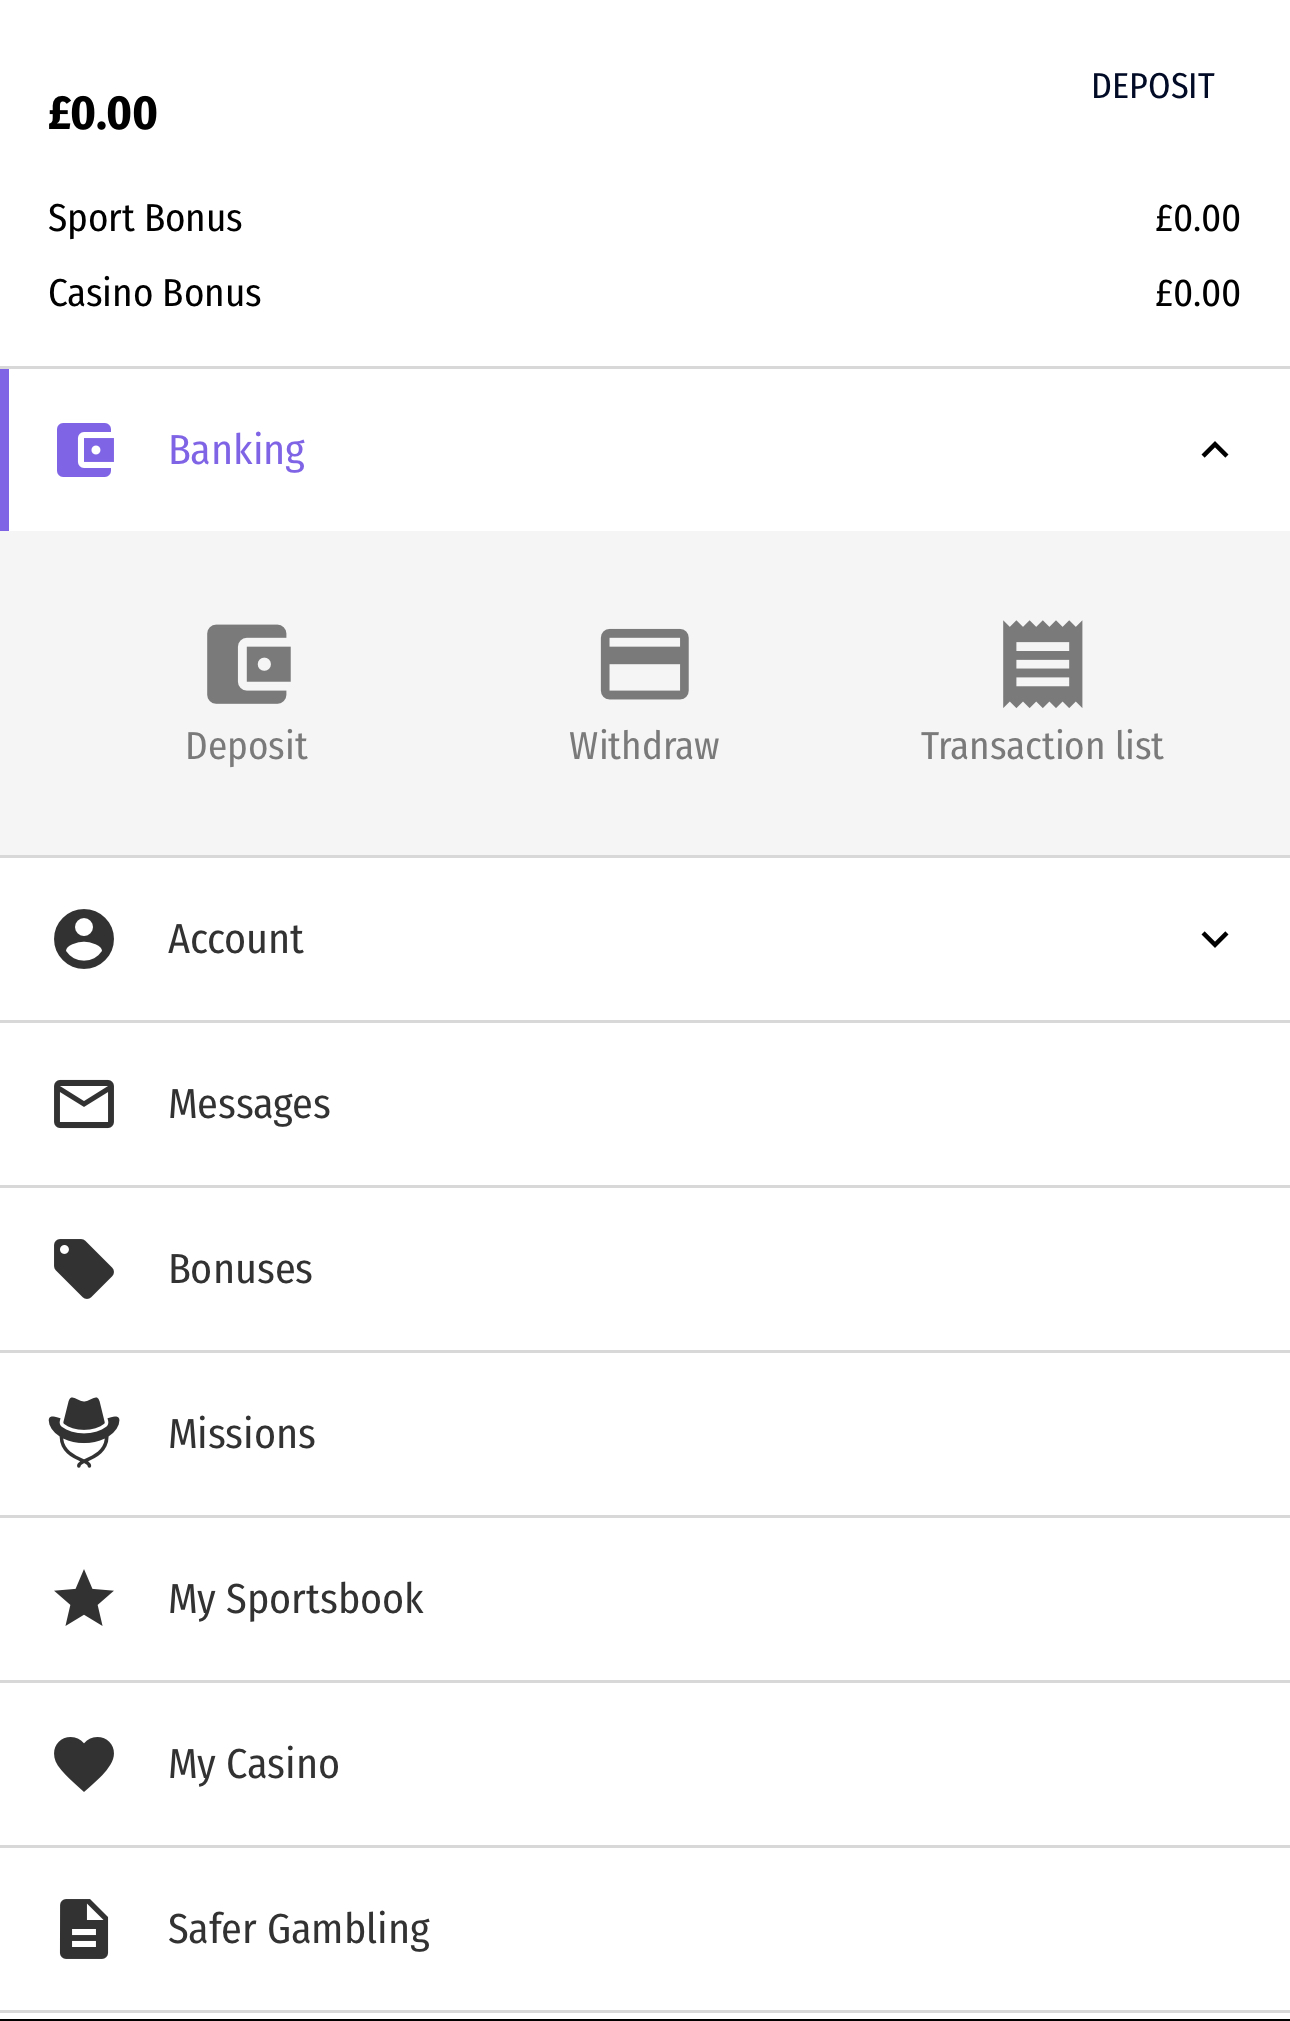Open the Bonuses menu item
The height and width of the screenshot is (2021, 1290).
240,1269
